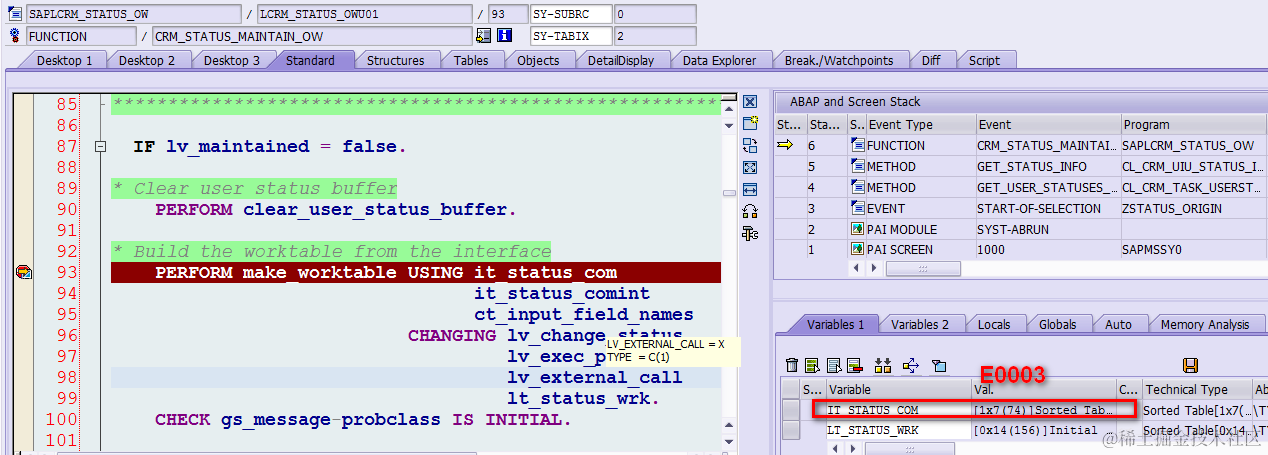Click the CRM_STATUS_MAINTAIN_OW function name field

[311, 36]
